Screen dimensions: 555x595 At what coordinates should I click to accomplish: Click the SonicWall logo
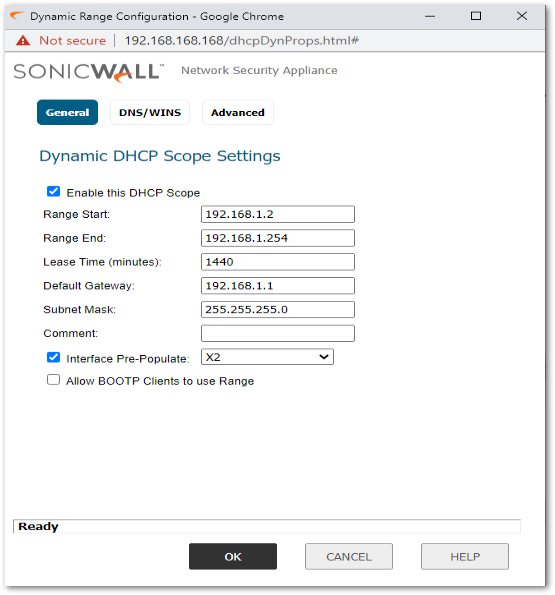pos(89,72)
